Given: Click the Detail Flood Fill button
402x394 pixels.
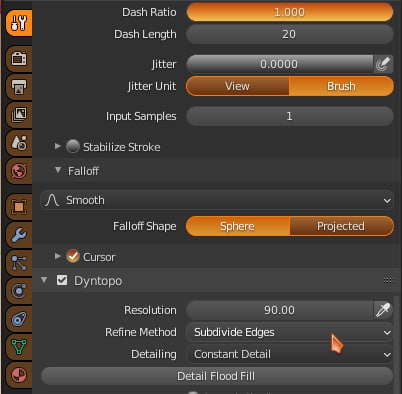Looking at the screenshot, I should pyautogui.click(x=217, y=376).
